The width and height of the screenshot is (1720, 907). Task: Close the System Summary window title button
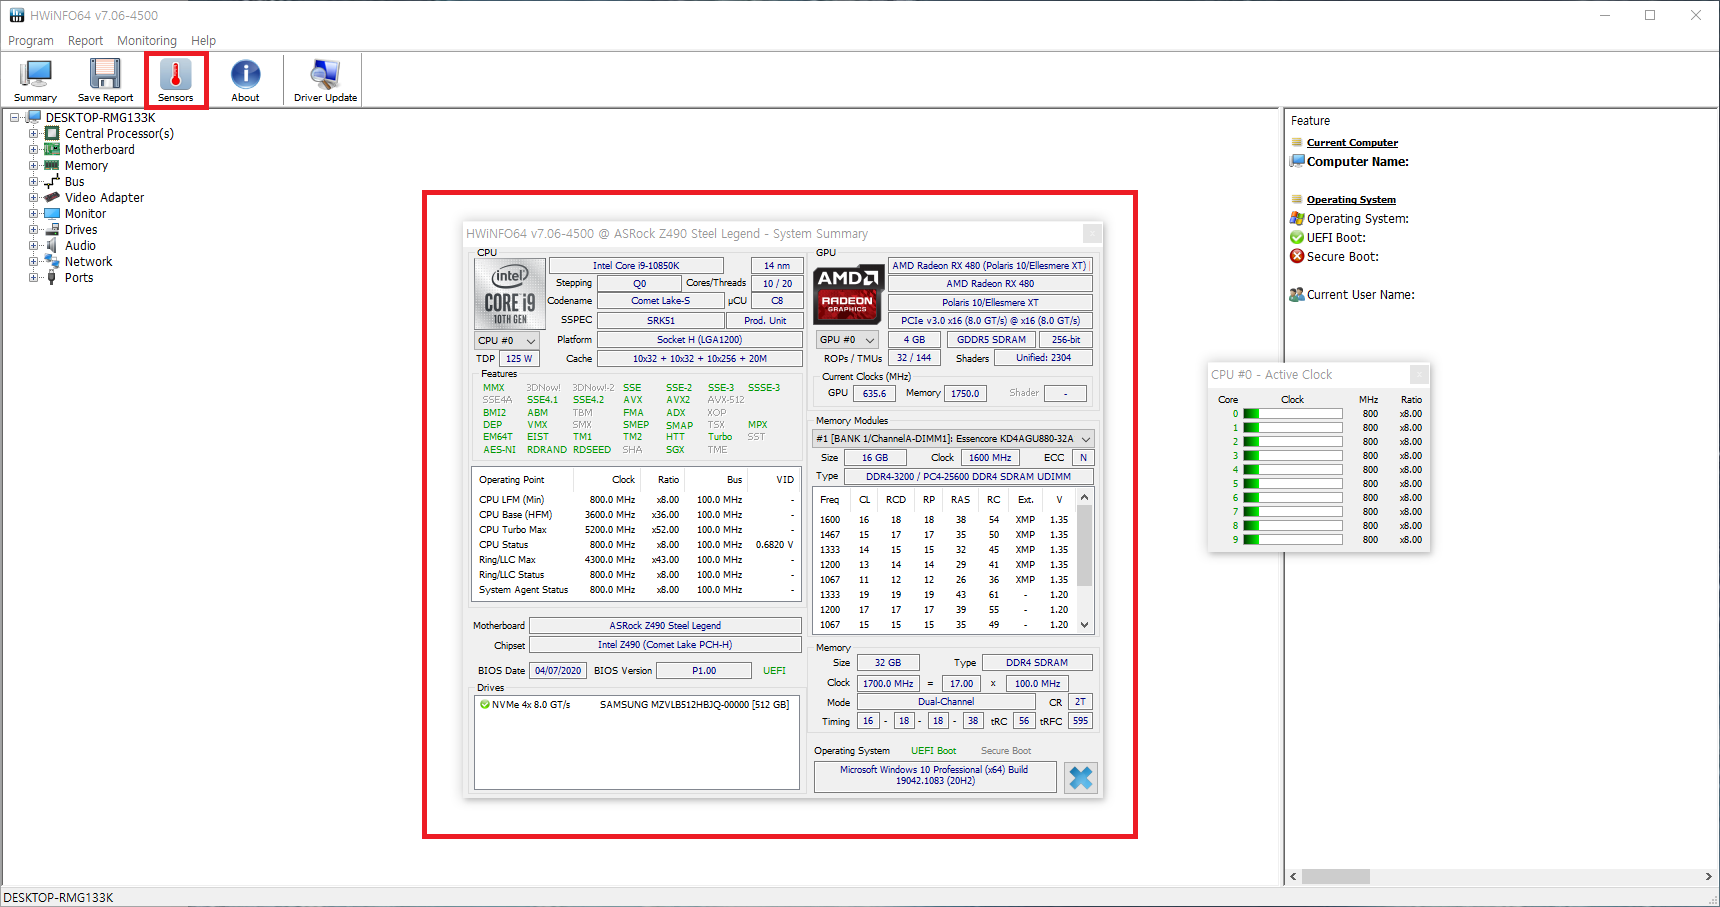point(1093,233)
